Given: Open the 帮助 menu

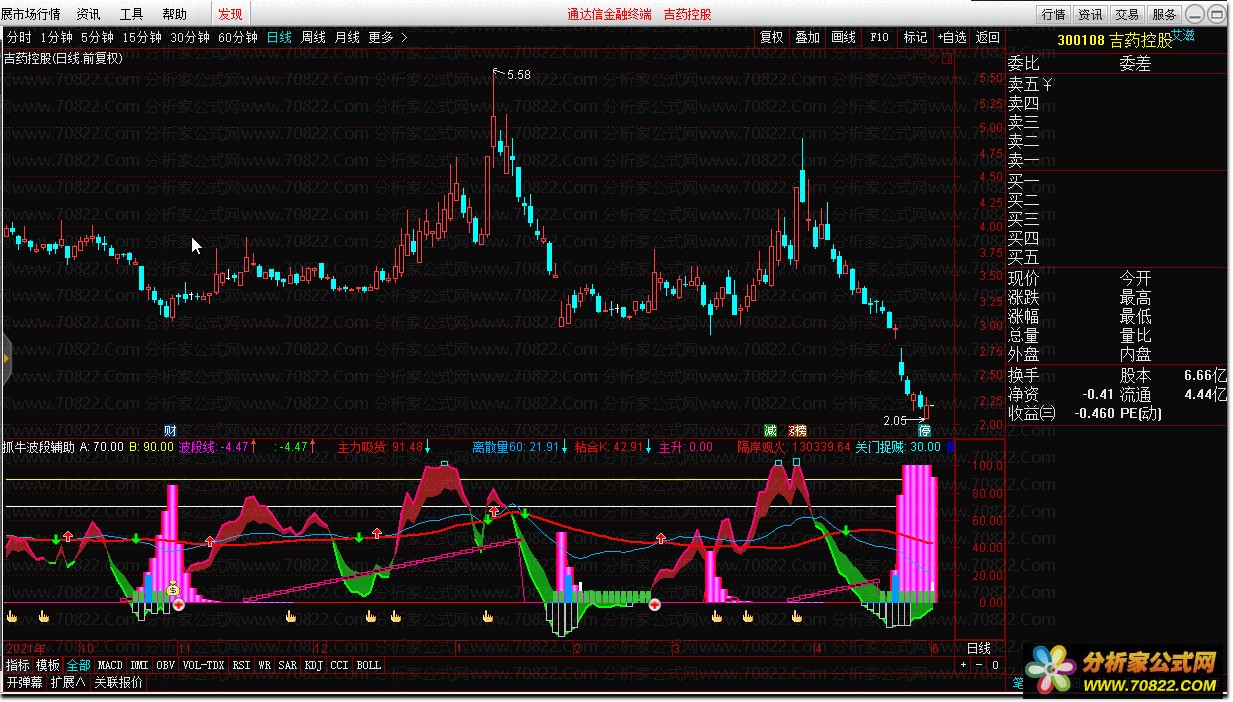Looking at the screenshot, I should tap(174, 14).
